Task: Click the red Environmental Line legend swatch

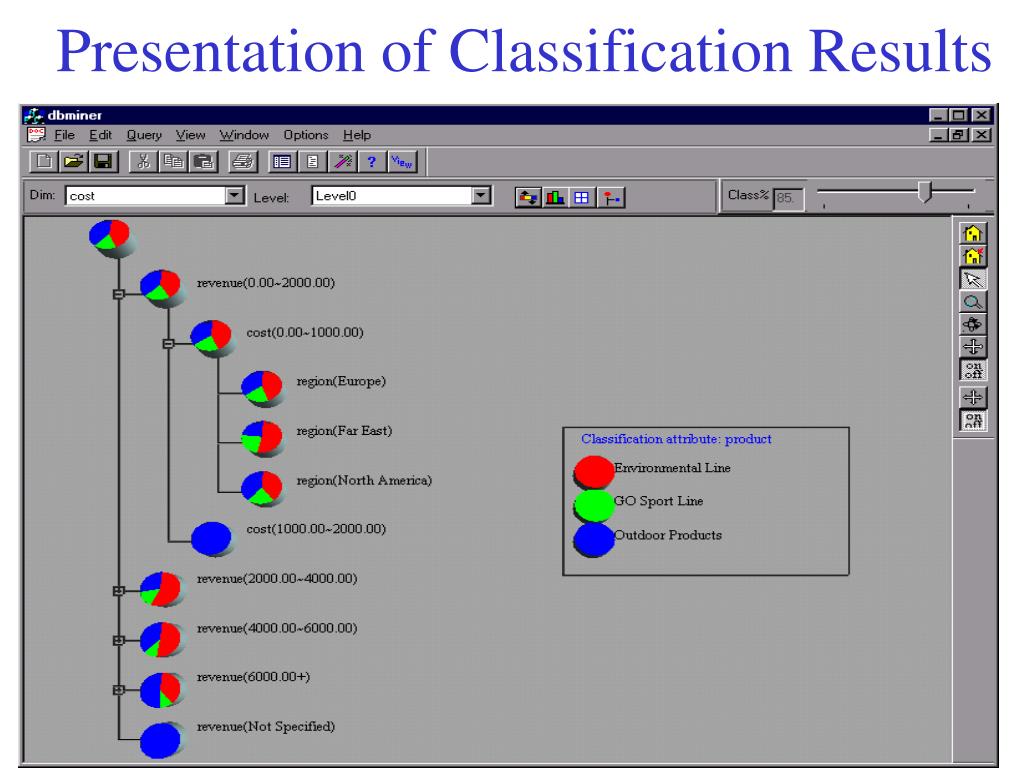Action: point(594,471)
